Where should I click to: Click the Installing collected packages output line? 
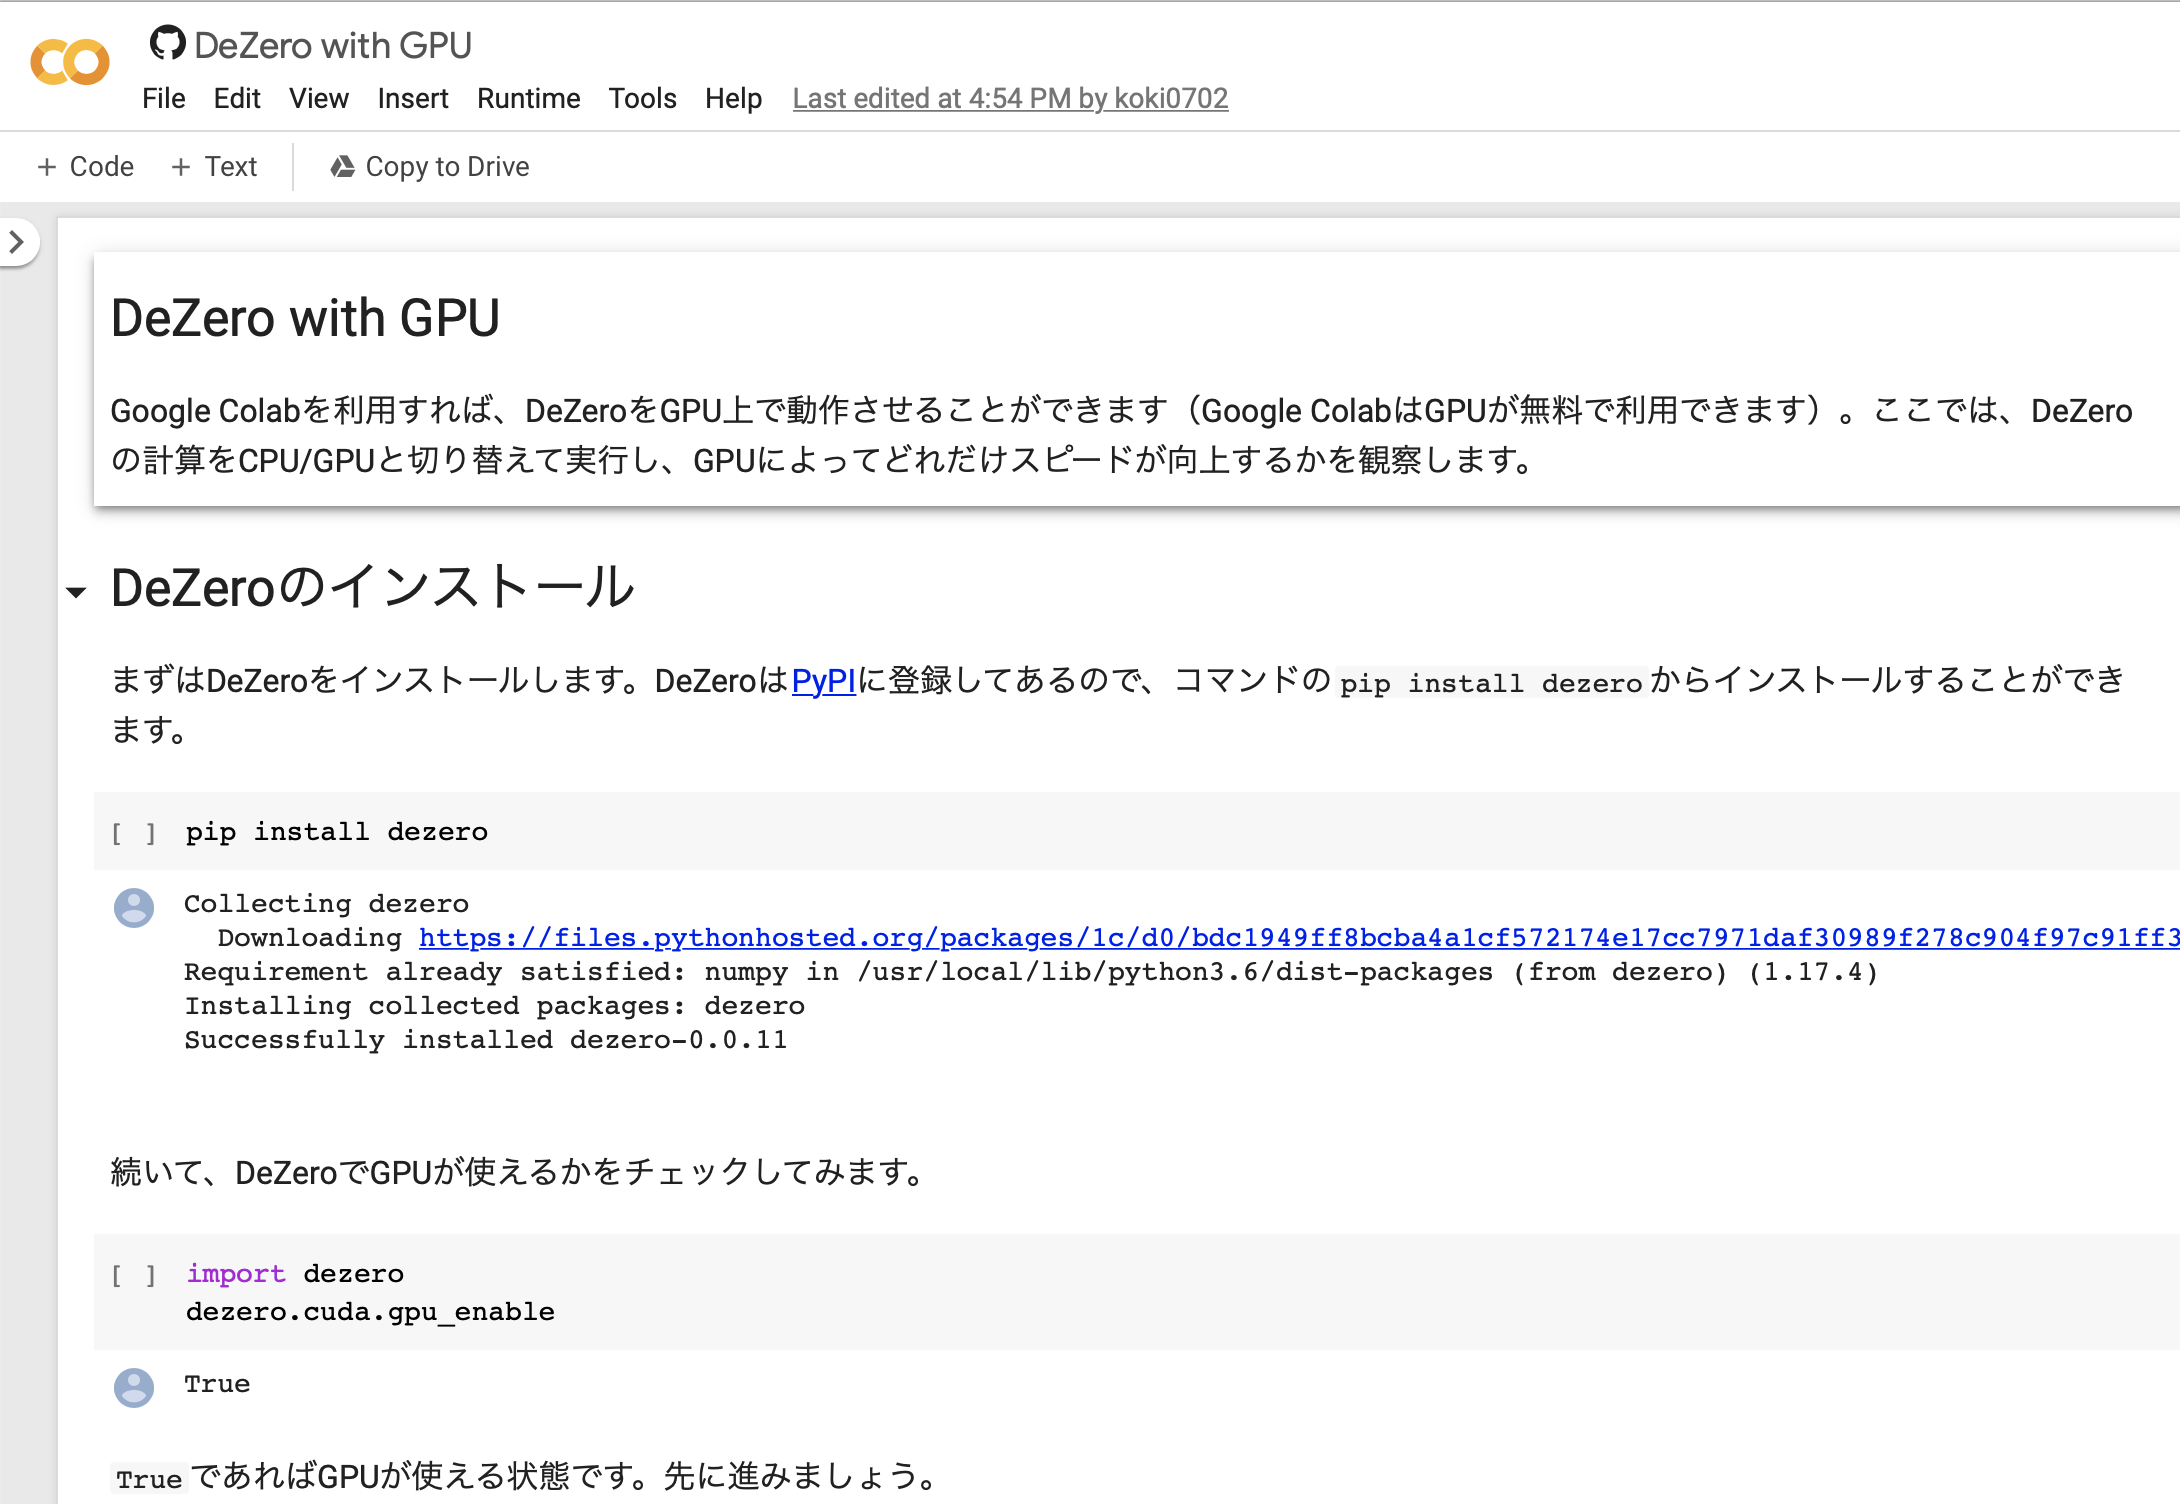(495, 1006)
